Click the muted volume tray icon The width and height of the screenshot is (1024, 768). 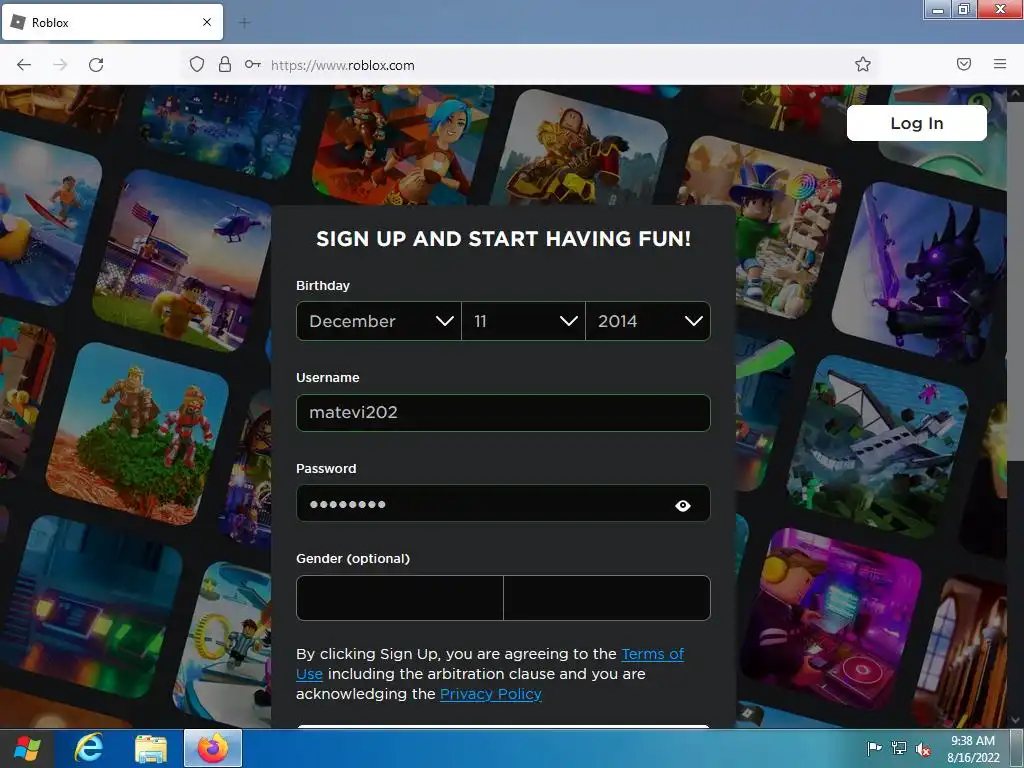pyautogui.click(x=923, y=749)
